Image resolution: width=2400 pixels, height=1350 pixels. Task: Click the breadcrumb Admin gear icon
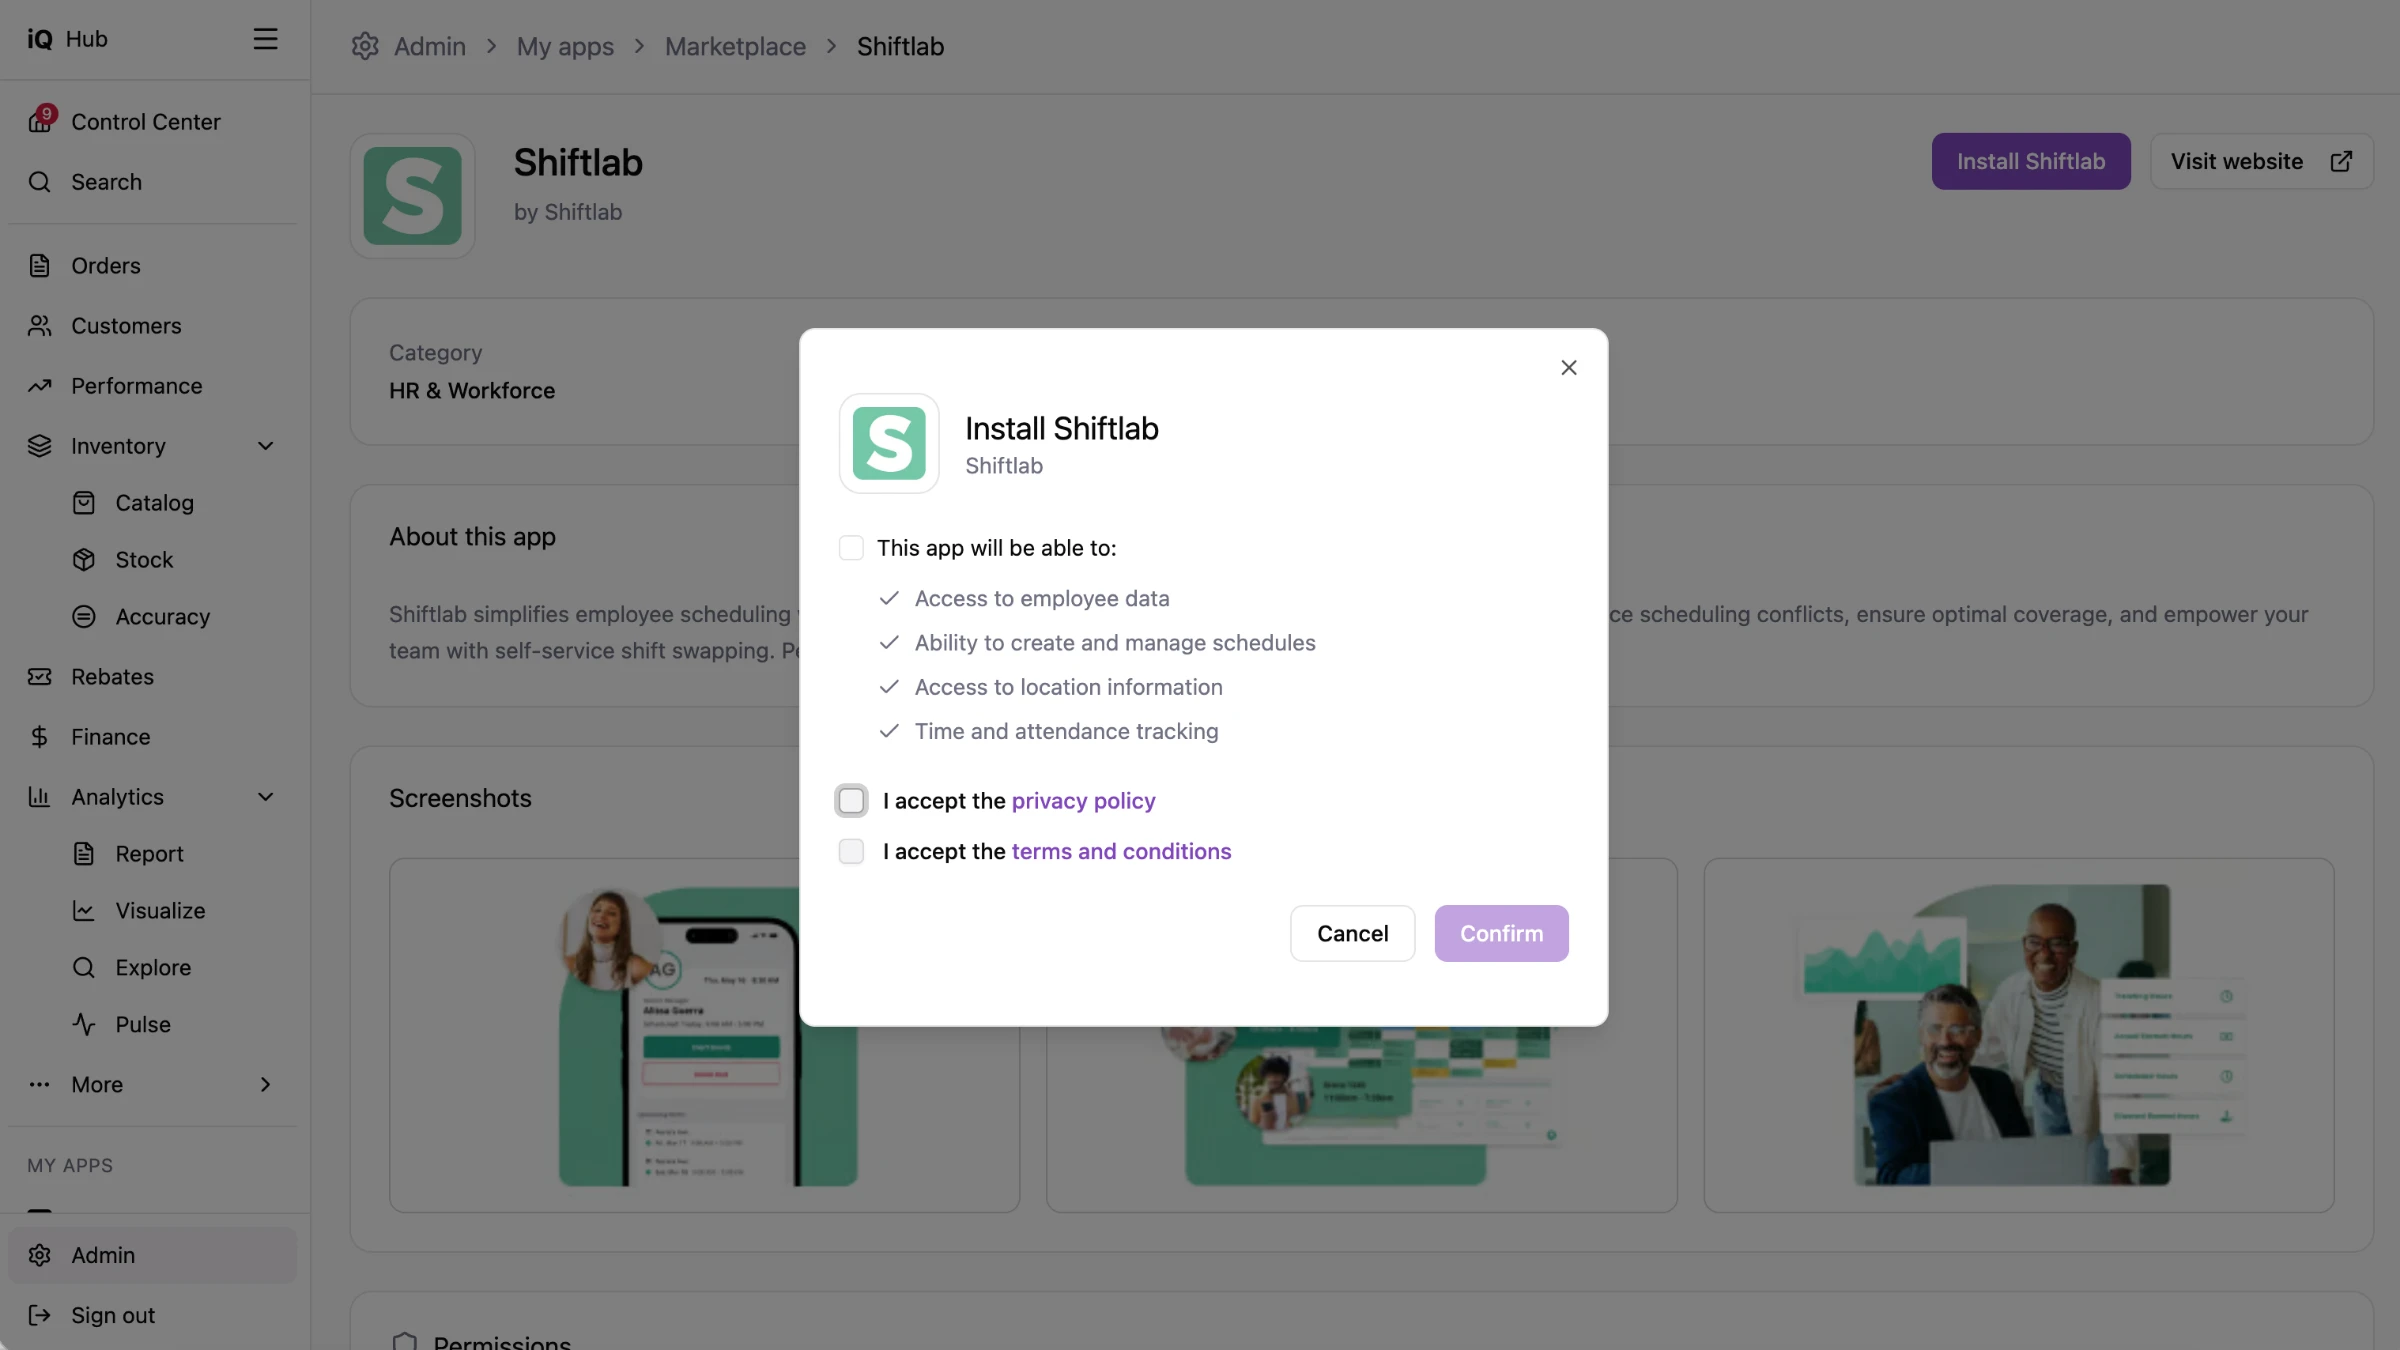click(365, 46)
